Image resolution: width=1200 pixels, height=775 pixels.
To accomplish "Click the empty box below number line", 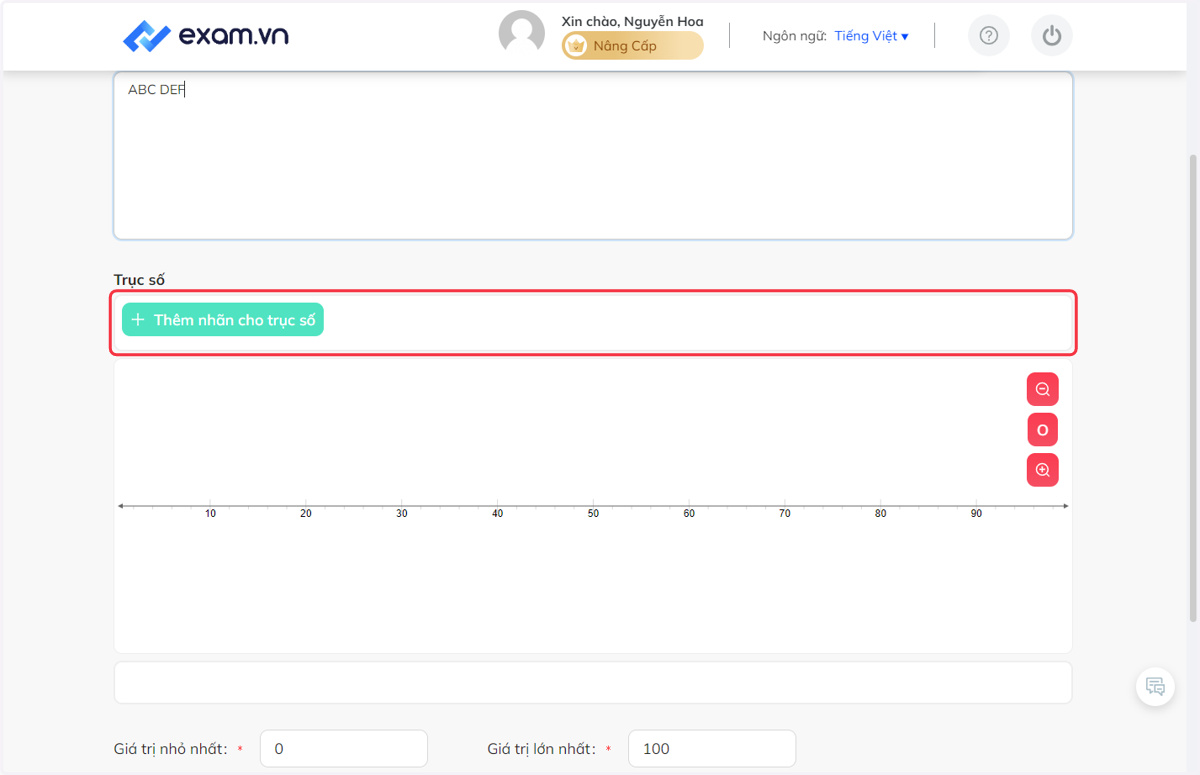I will coord(593,682).
